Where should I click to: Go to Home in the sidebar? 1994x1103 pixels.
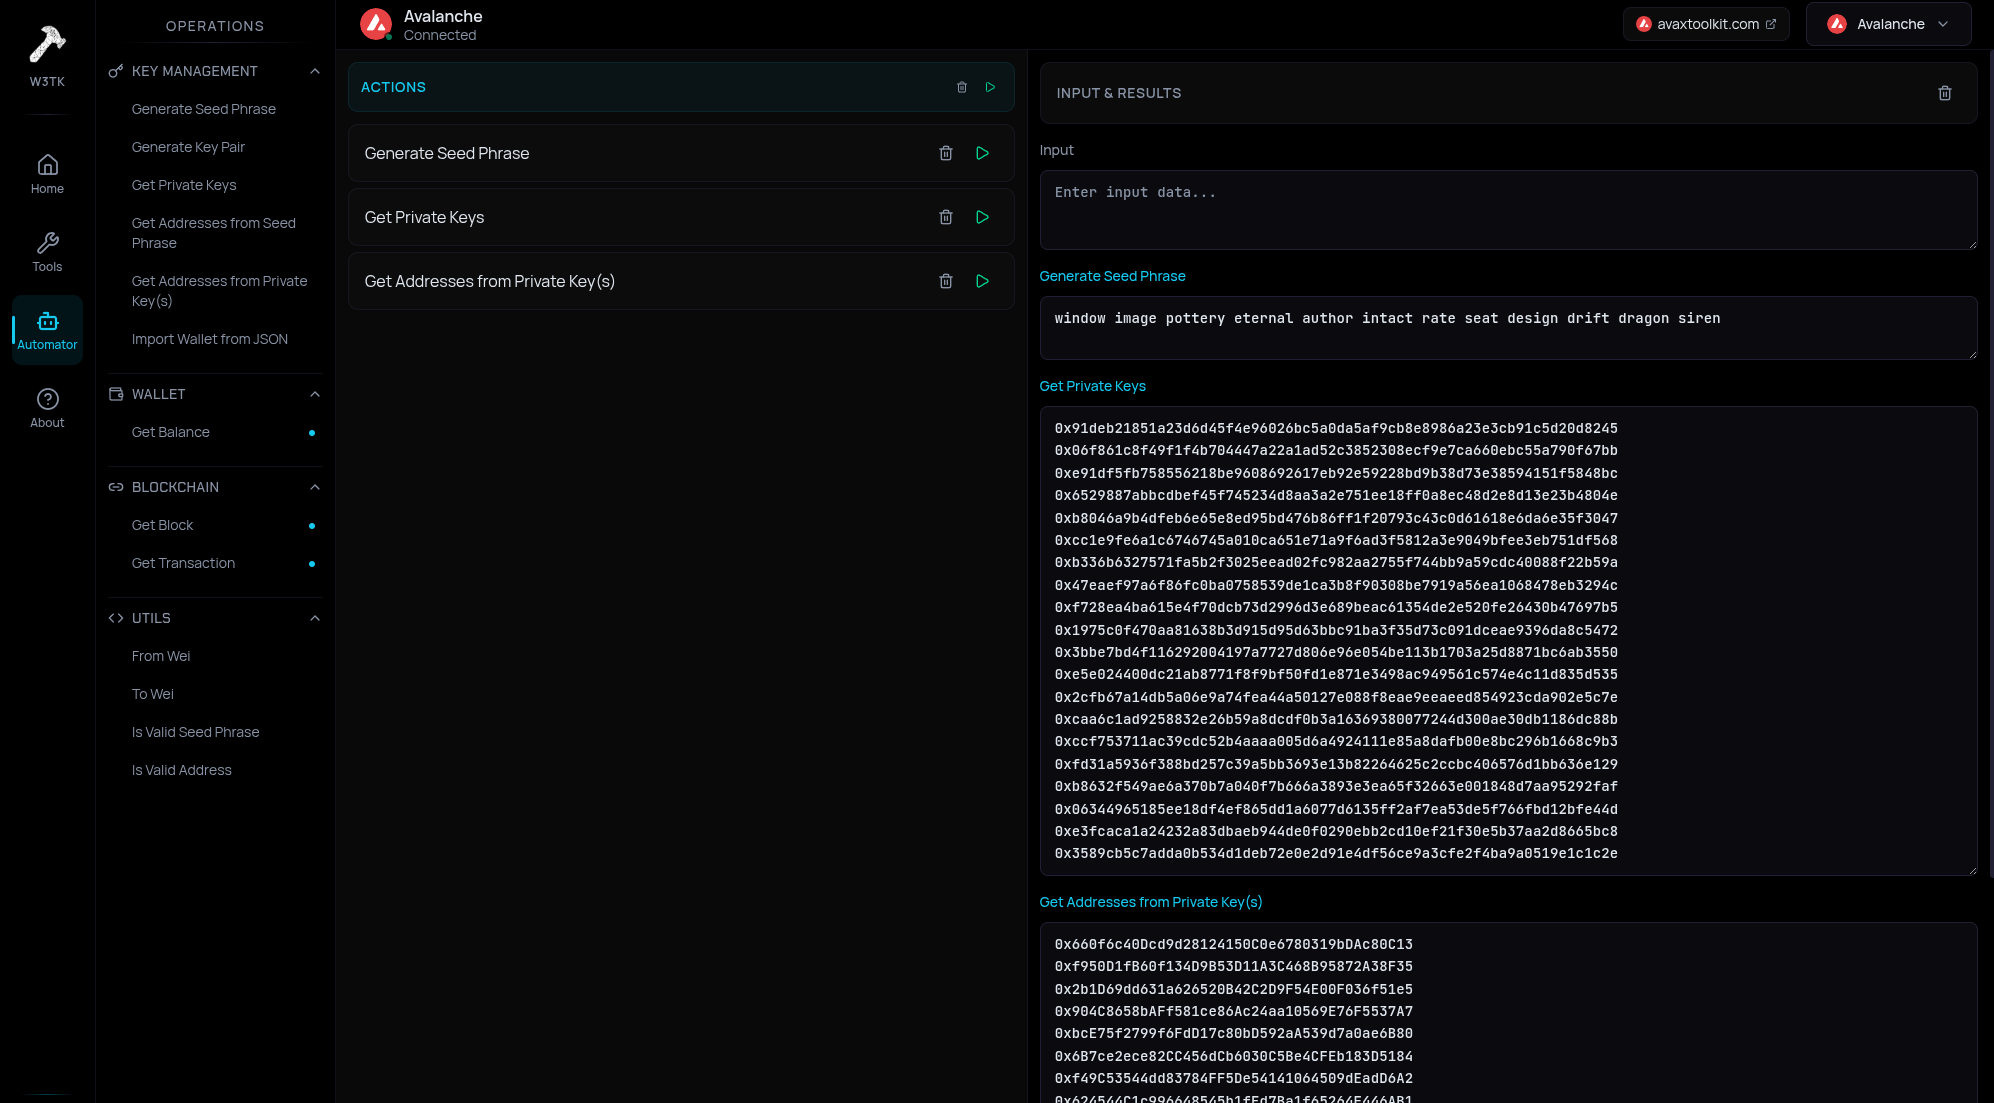pyautogui.click(x=47, y=174)
